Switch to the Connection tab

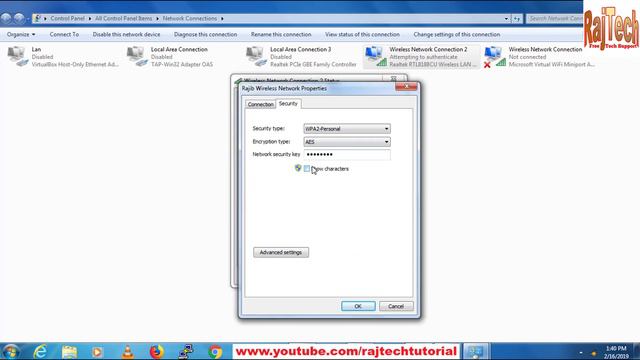(x=260, y=104)
